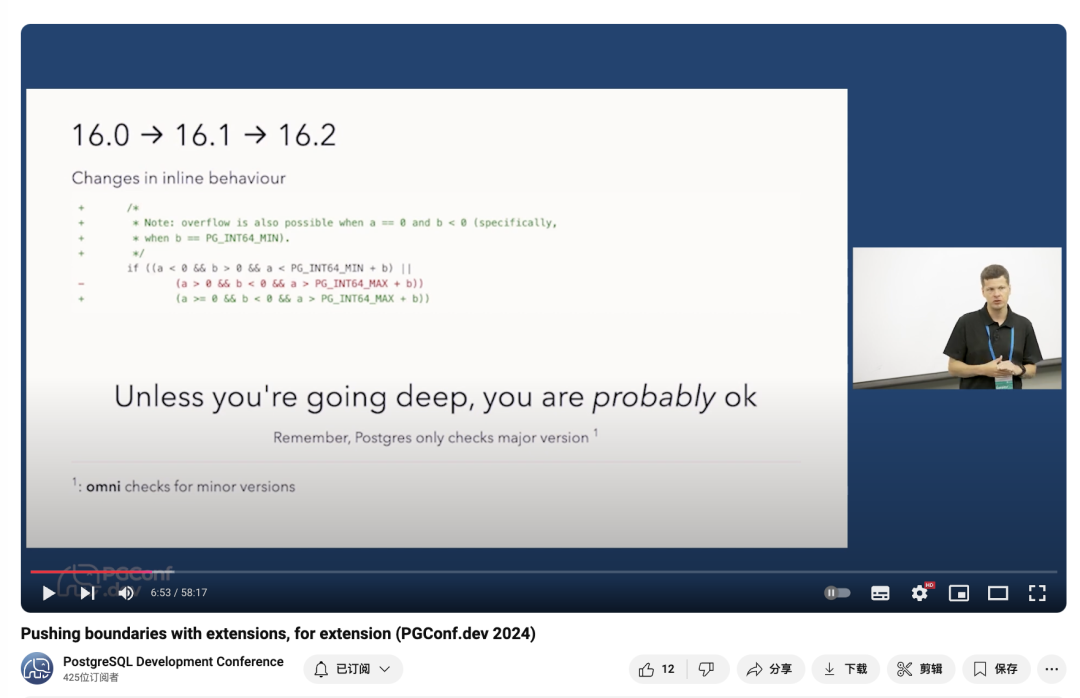The image size is (1080, 698).
Task: Click the video title 'Pushing boundaries with extensions'
Action: click(278, 633)
